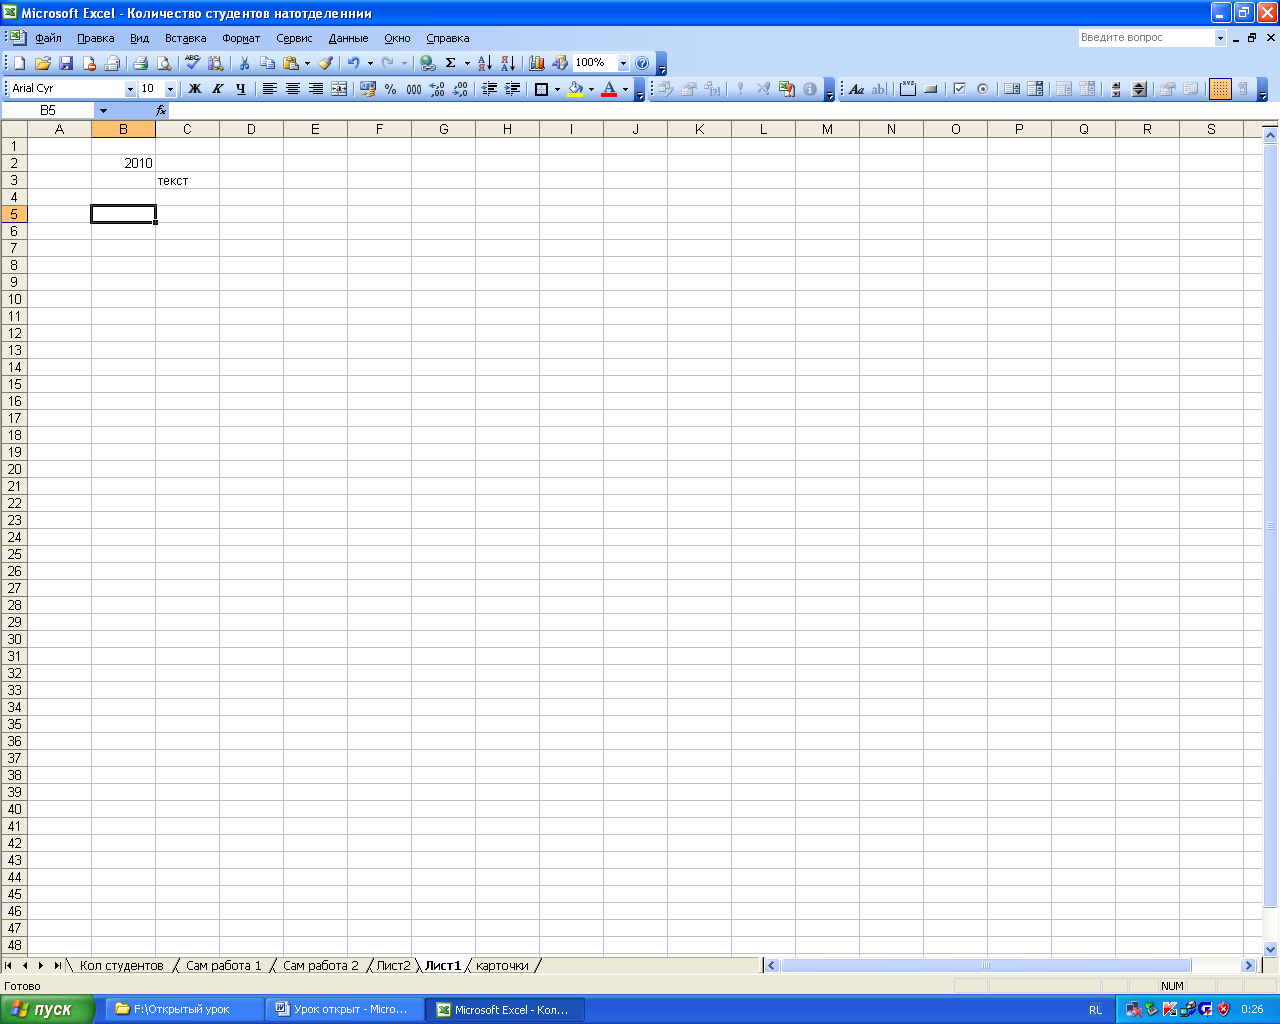Open Print Preview
Image resolution: width=1280 pixels, height=1024 pixels.
[x=164, y=63]
